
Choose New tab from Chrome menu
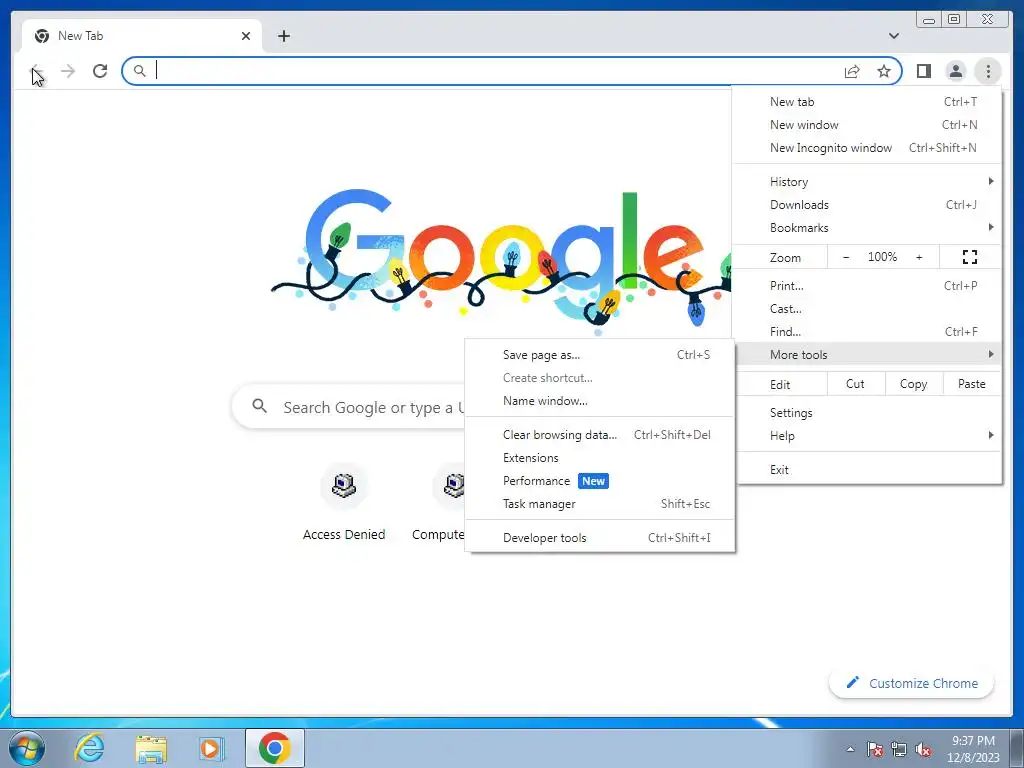(867, 101)
